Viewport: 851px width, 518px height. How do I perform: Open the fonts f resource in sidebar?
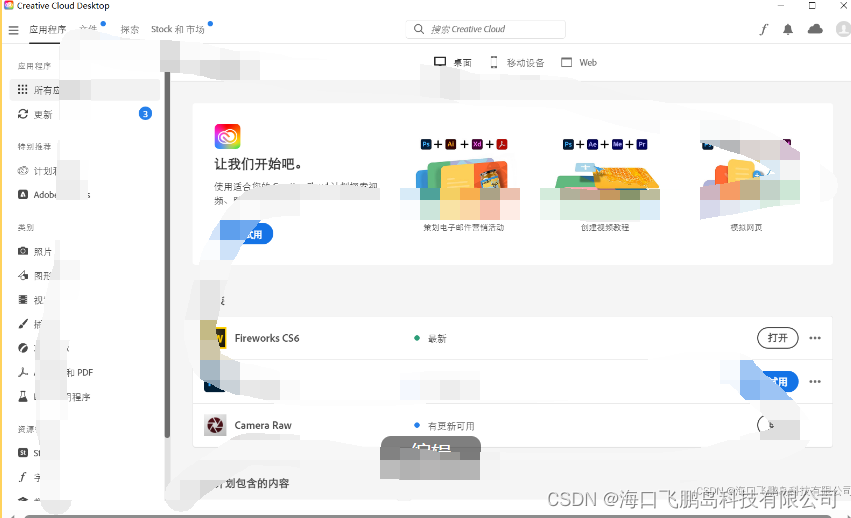point(23,477)
